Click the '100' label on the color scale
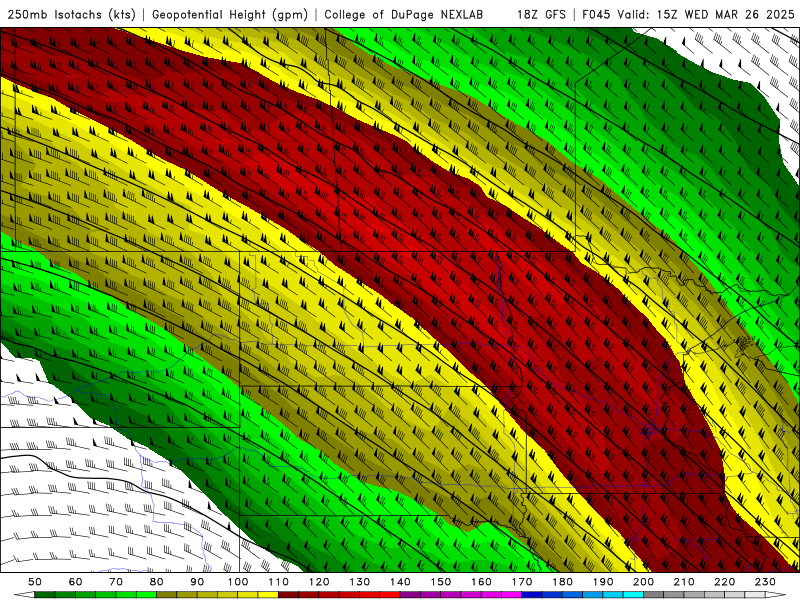This screenshot has width=800, height=600. pos(238,582)
